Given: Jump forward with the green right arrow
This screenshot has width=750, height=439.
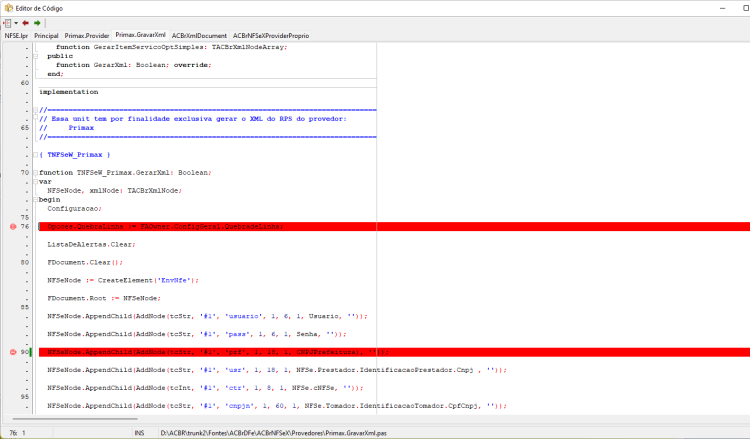Looking at the screenshot, I should coord(37,23).
